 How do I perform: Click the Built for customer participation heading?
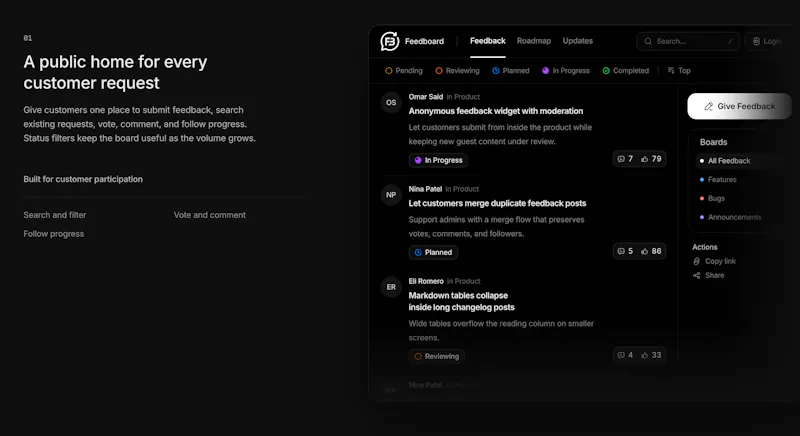(x=83, y=179)
